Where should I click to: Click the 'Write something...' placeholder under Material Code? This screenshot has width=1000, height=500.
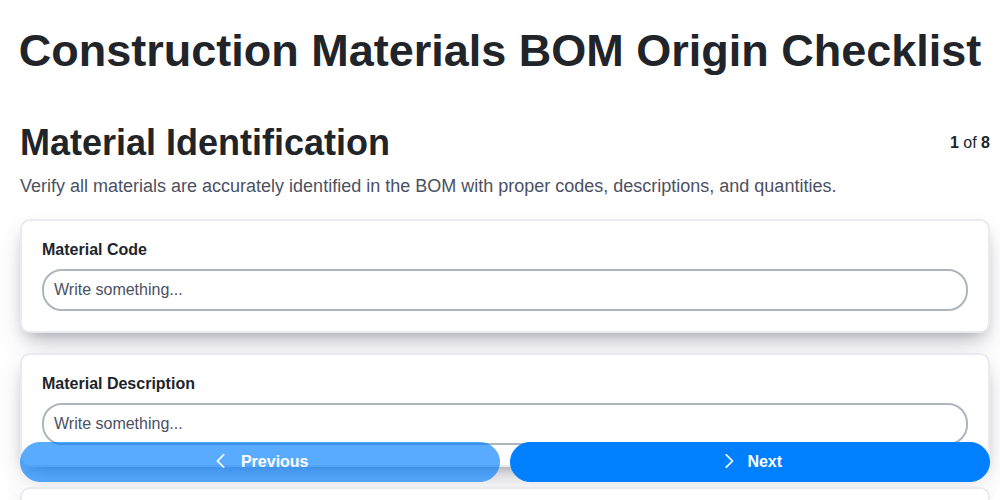118,290
